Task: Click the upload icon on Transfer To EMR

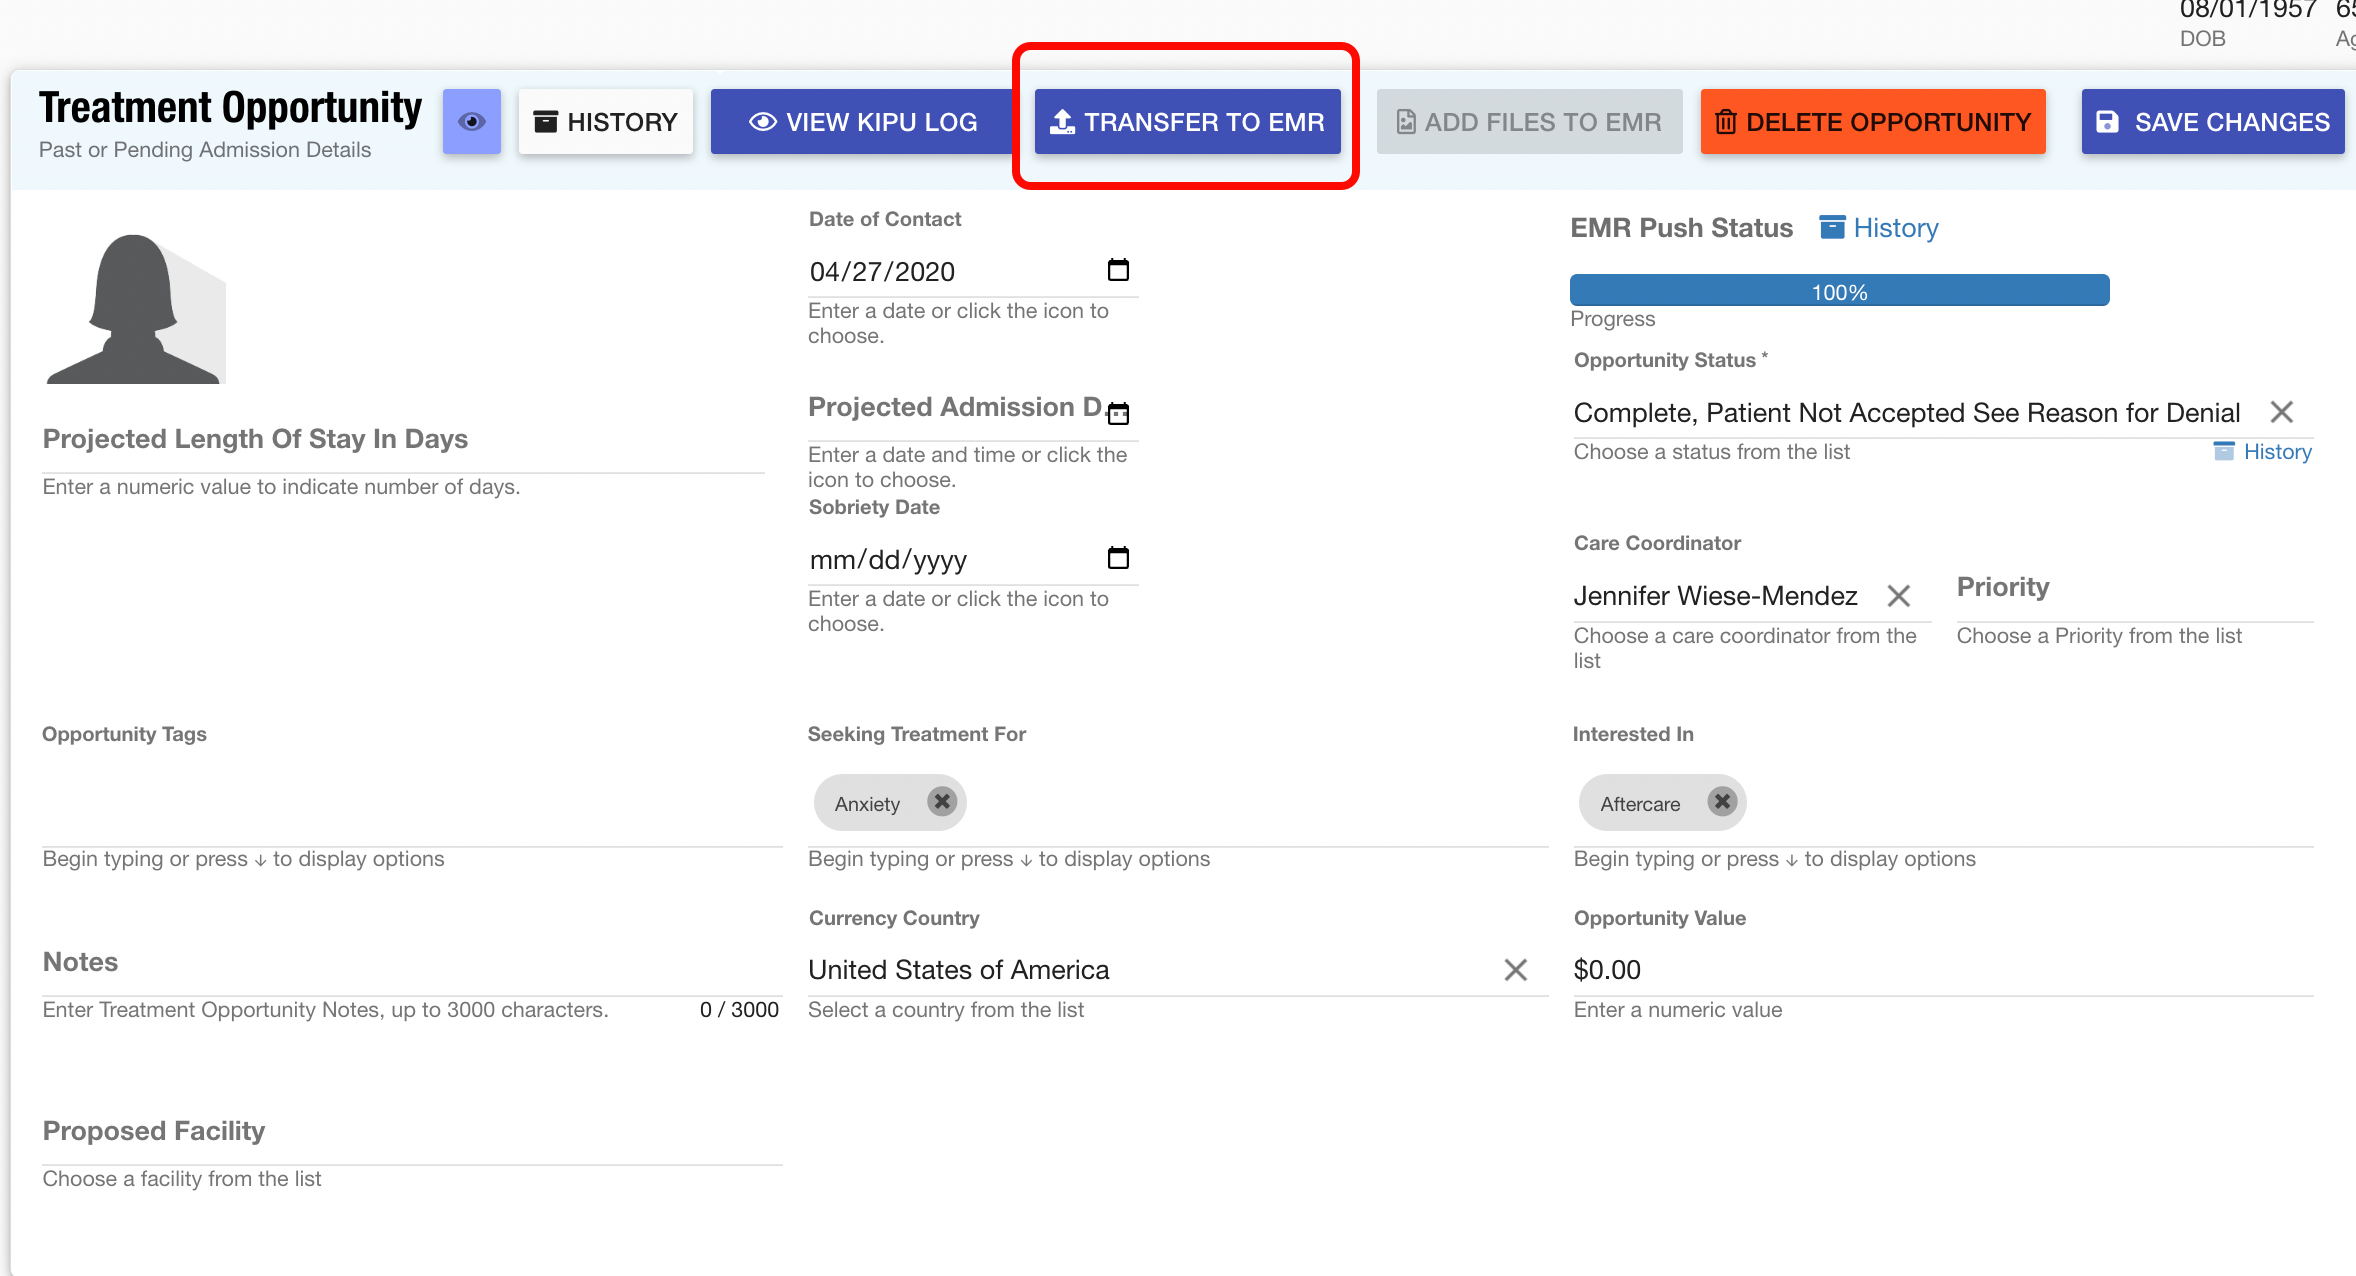Action: [x=1060, y=121]
